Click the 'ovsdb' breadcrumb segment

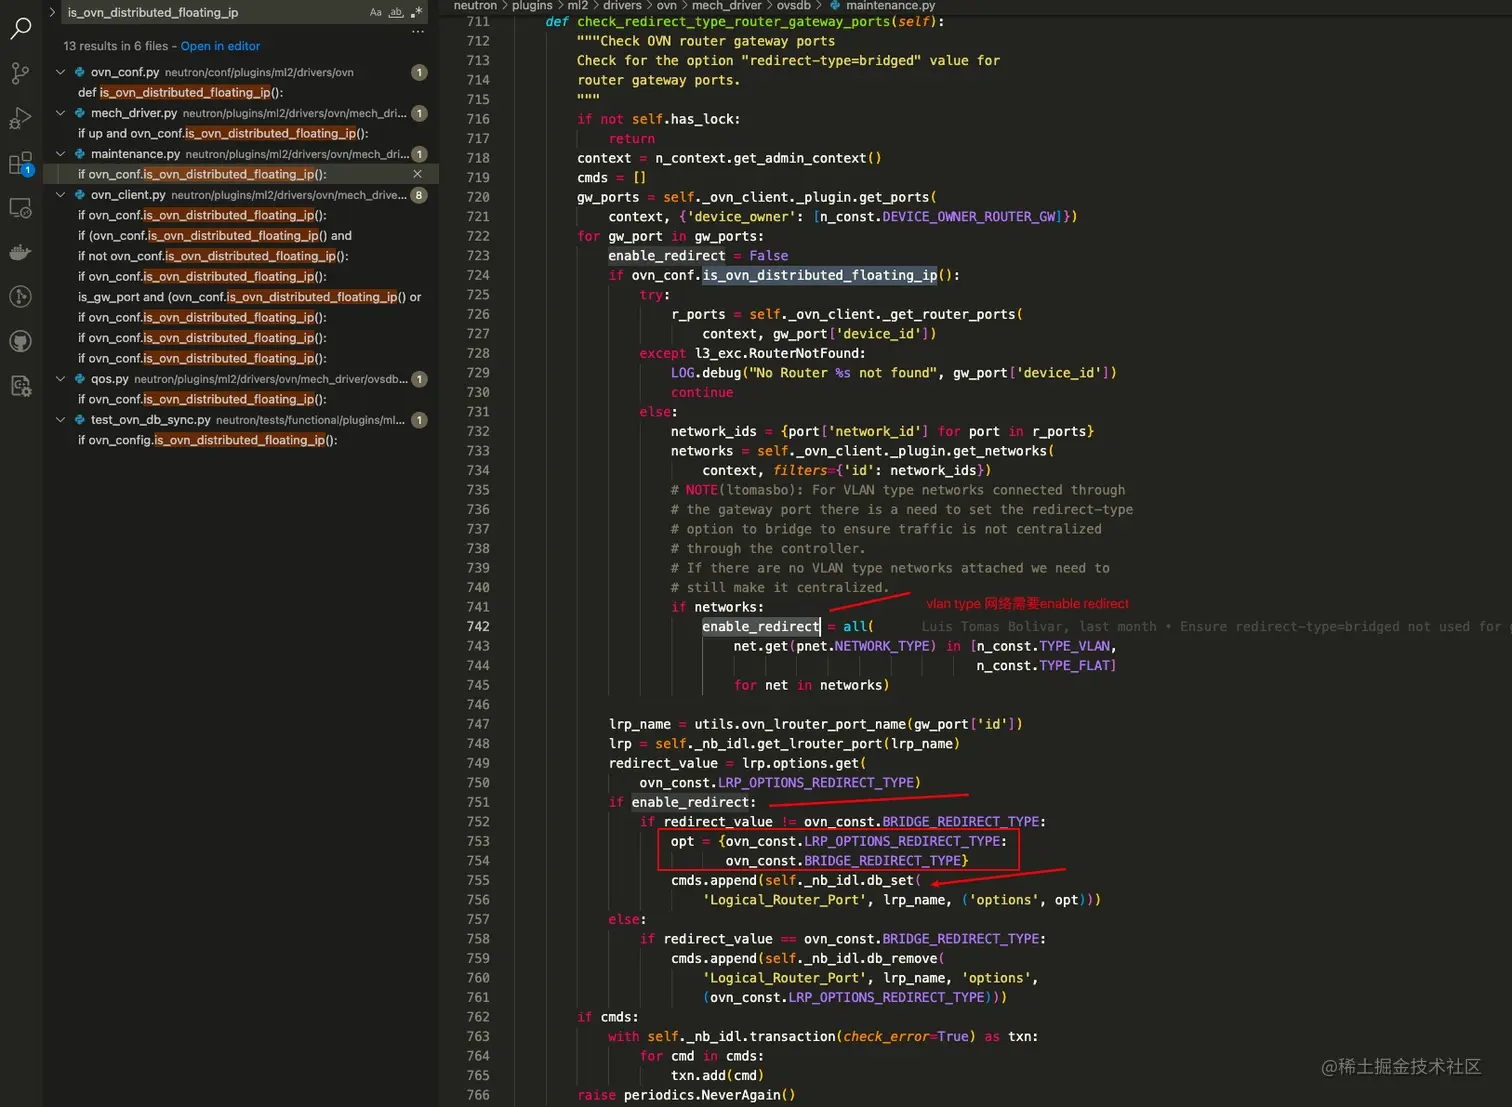(x=794, y=6)
